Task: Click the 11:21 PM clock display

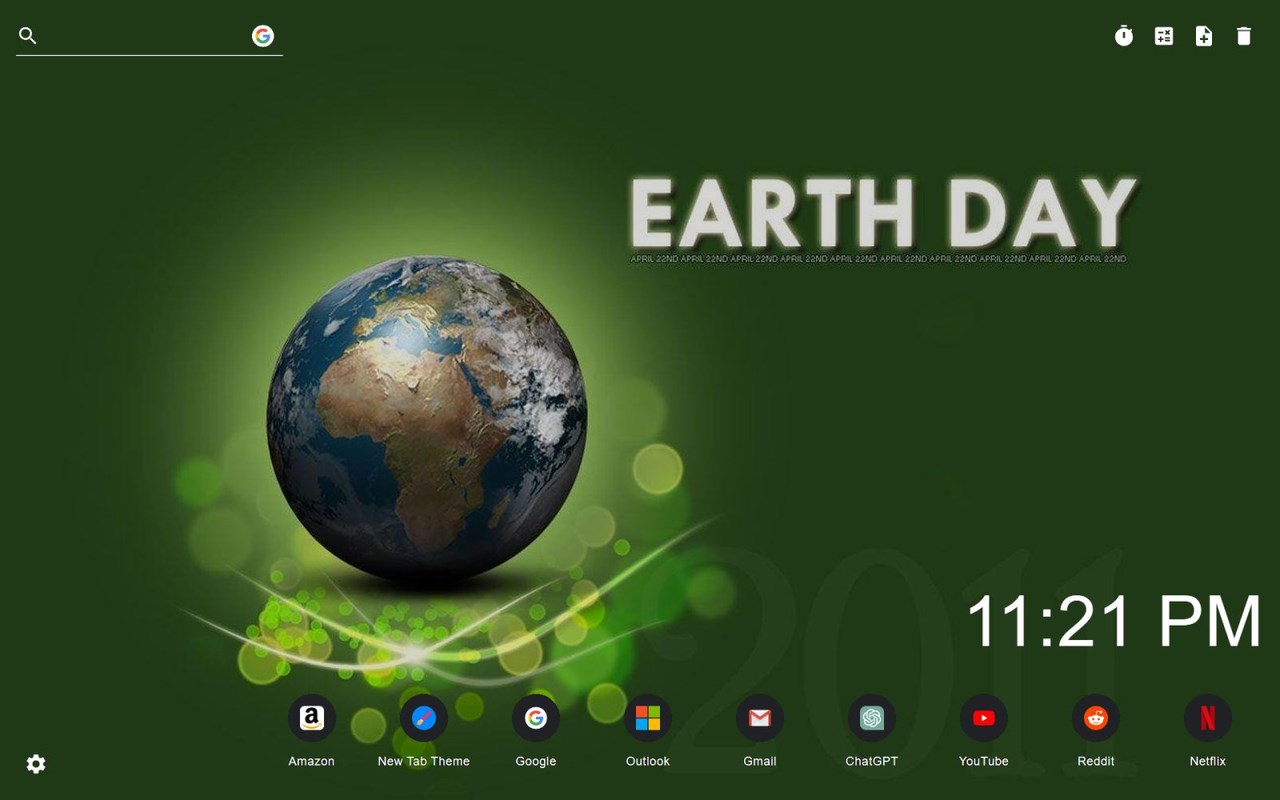Action: click(1114, 621)
